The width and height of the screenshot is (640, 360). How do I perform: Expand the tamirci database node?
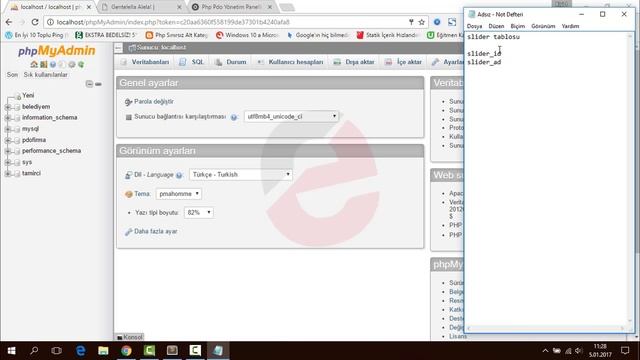[x=8, y=173]
